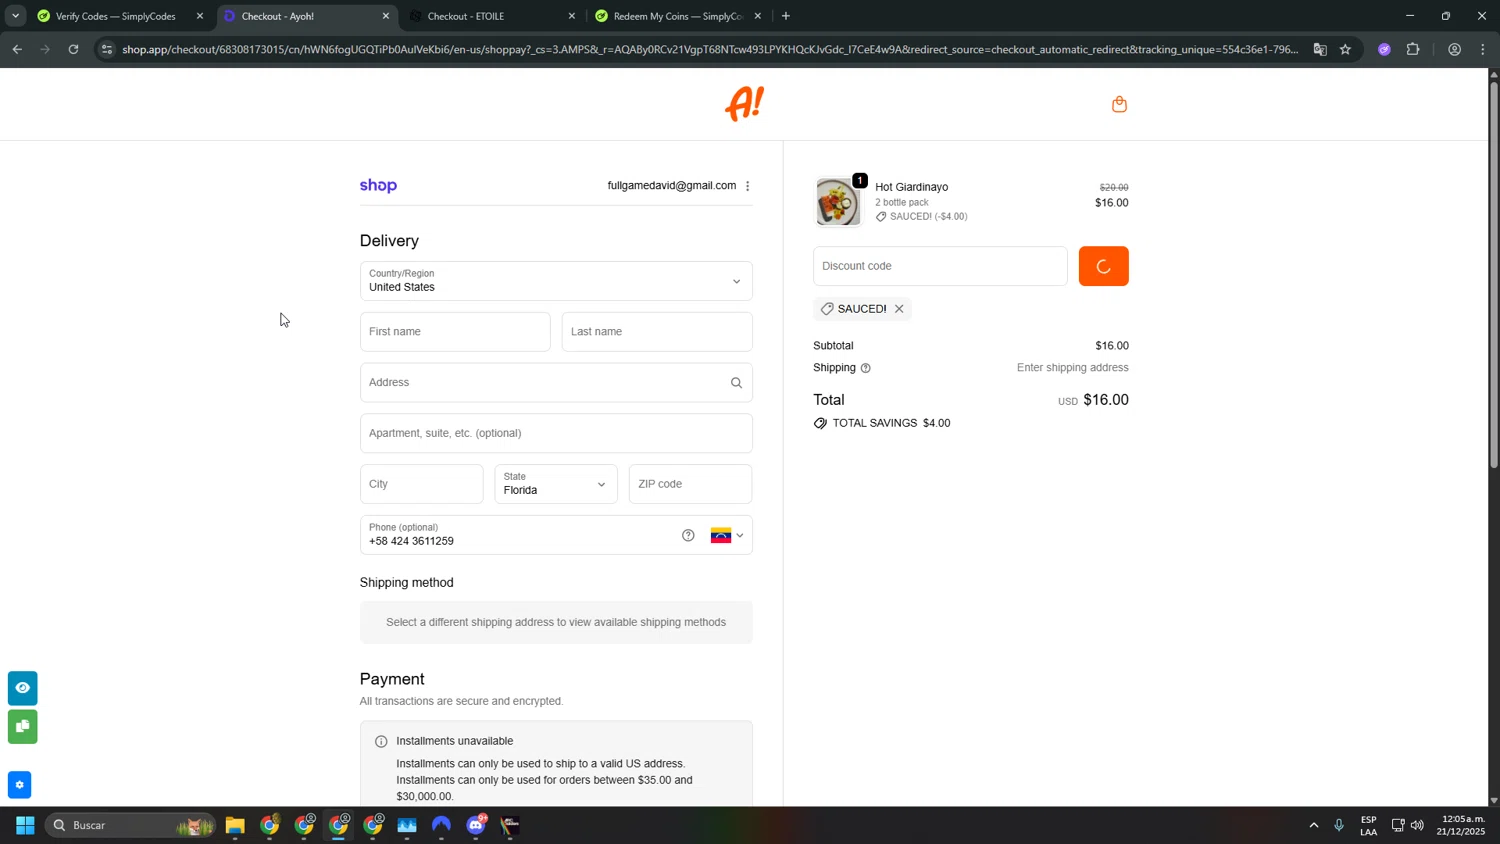Image resolution: width=1500 pixels, height=844 pixels.
Task: Open the Chrome three-dot menu
Action: click(x=1483, y=49)
